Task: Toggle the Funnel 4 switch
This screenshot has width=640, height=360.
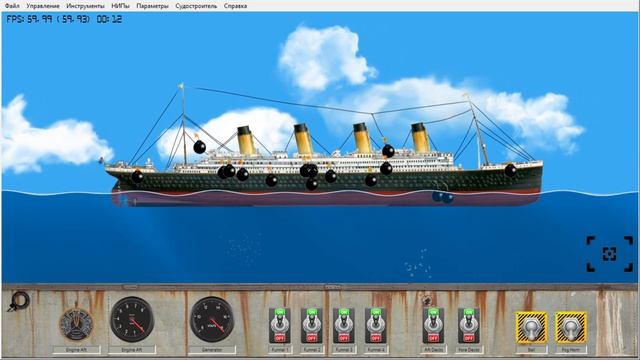Action: tap(376, 325)
